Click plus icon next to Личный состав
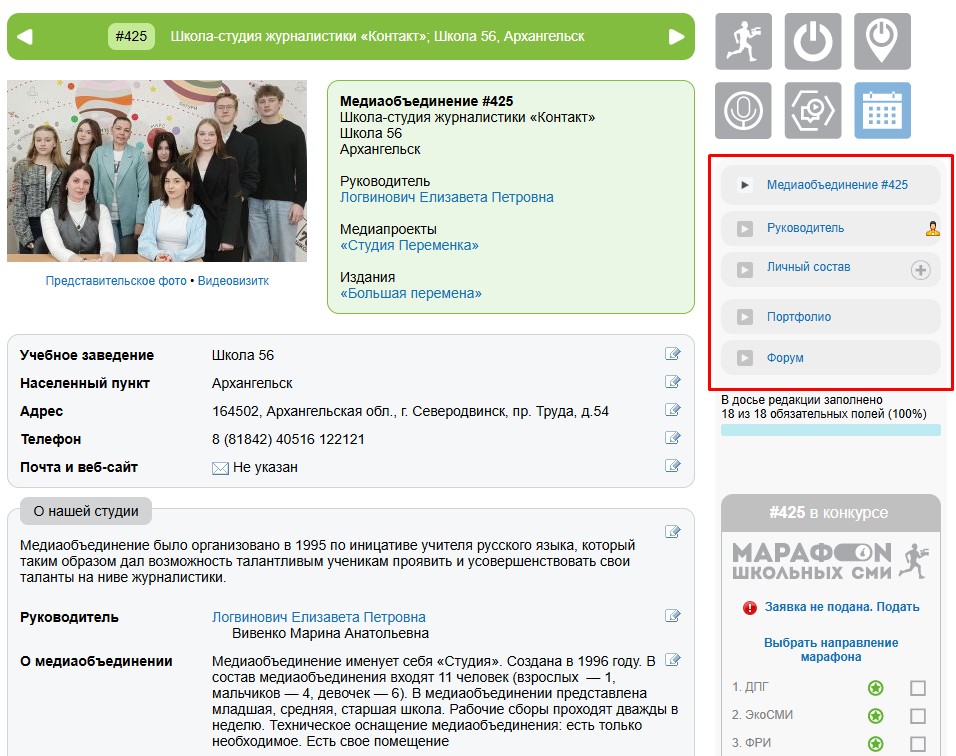The width and height of the screenshot is (956, 756). pos(920,270)
